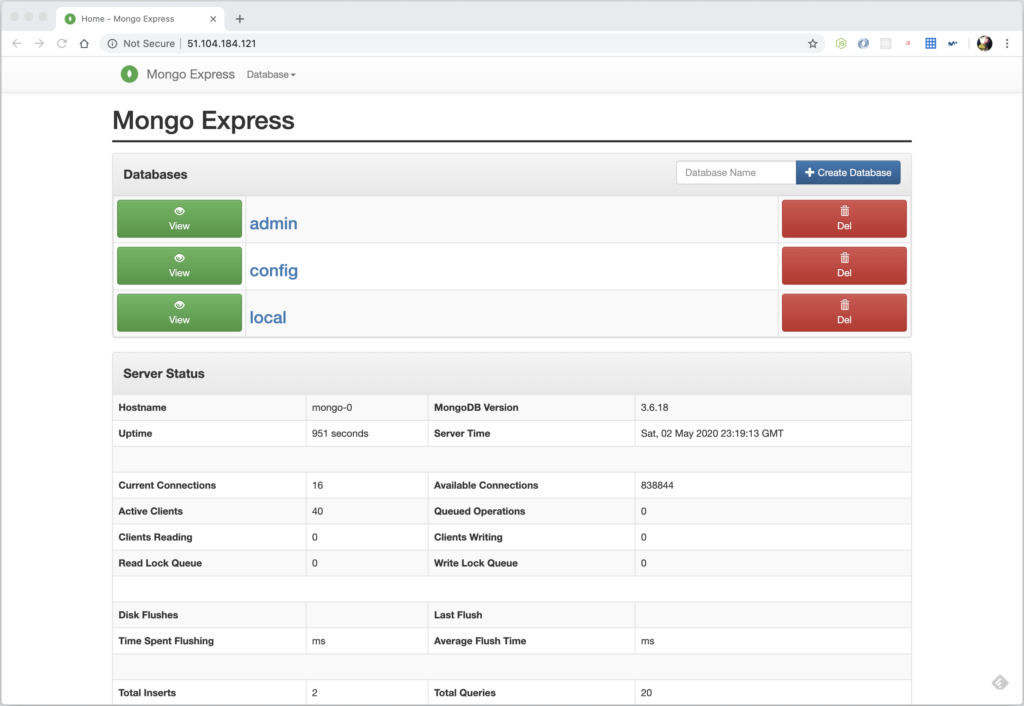
Task: Click the Last Flush label
Action: click(x=458, y=615)
